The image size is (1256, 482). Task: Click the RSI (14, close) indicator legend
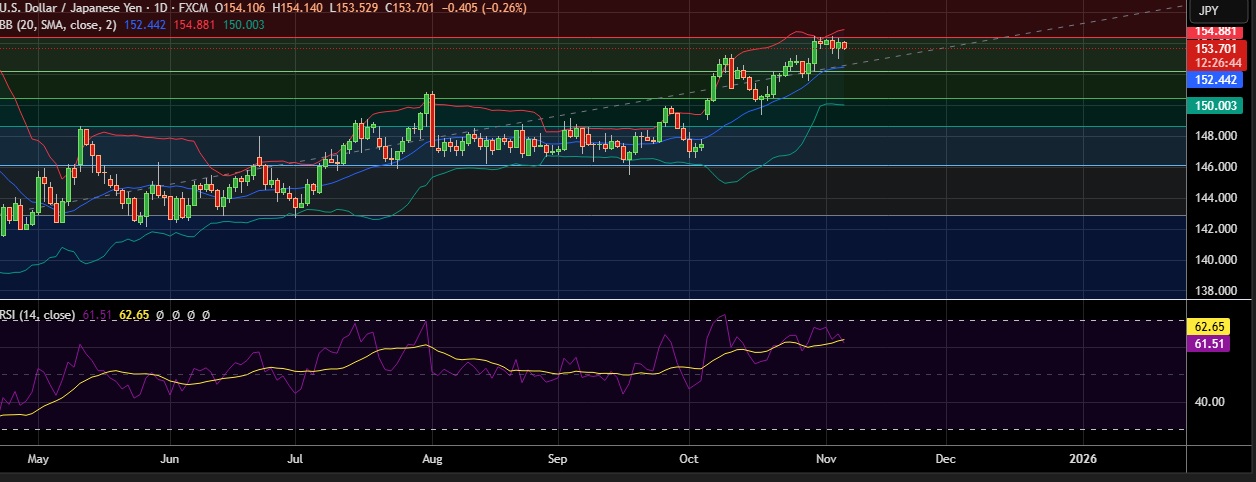point(38,315)
